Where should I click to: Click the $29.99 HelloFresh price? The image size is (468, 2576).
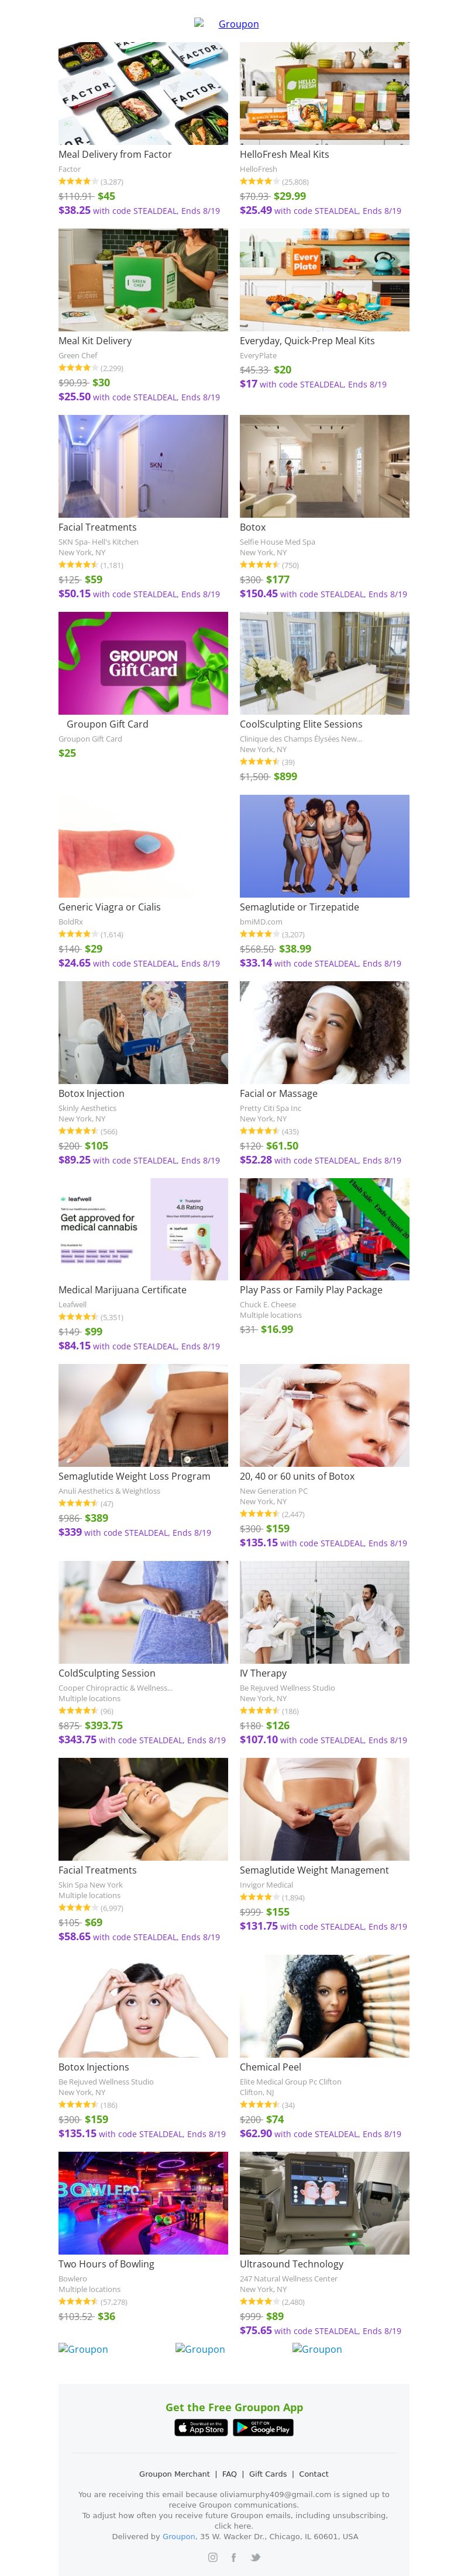[x=290, y=196]
